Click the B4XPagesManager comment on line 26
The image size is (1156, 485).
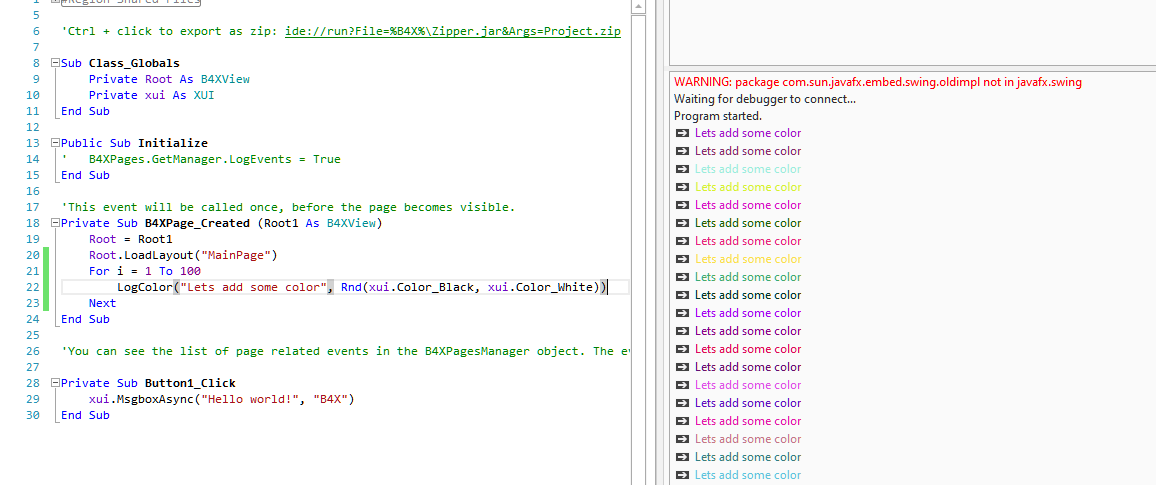pos(347,351)
